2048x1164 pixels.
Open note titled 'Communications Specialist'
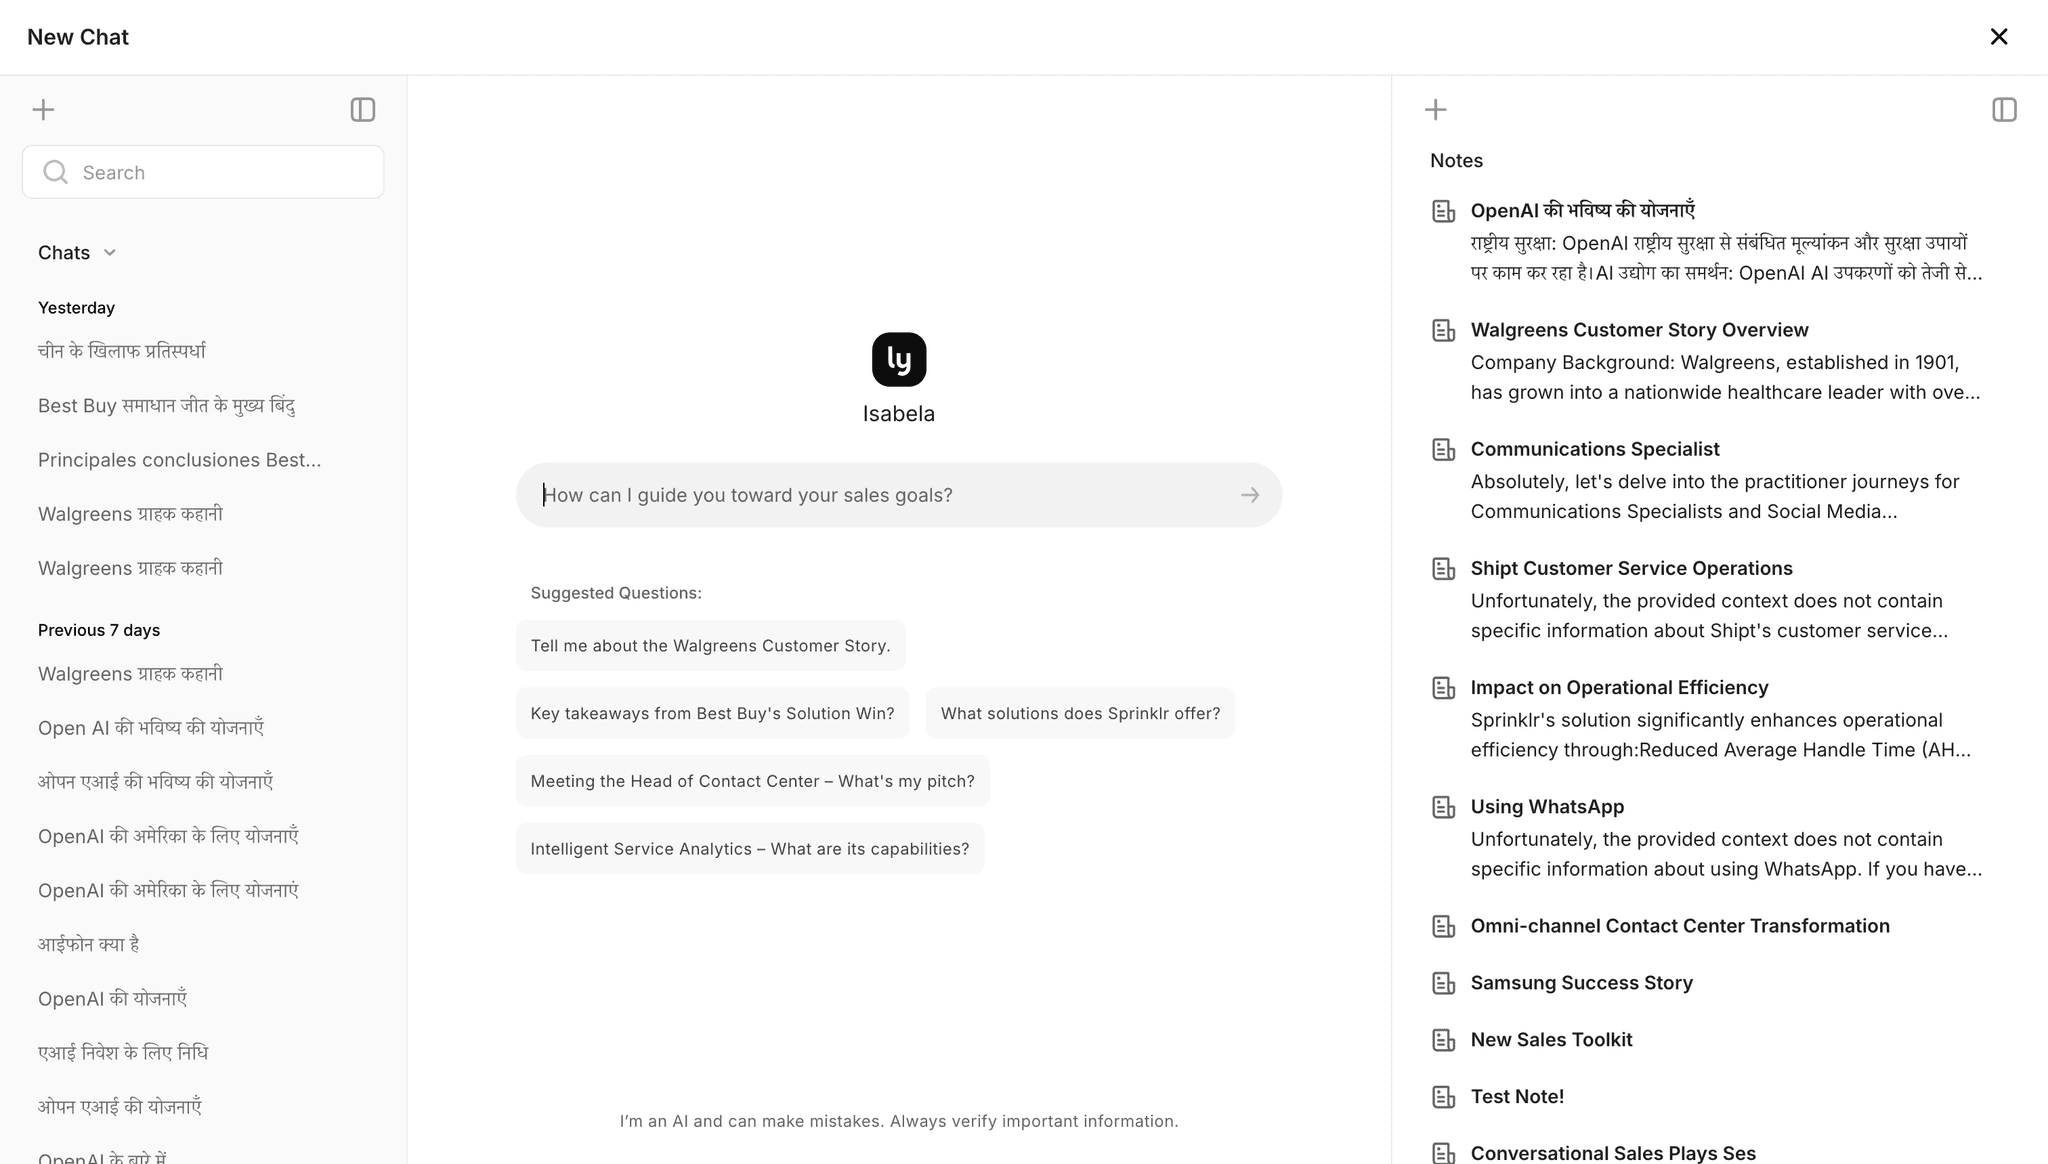coord(1595,449)
